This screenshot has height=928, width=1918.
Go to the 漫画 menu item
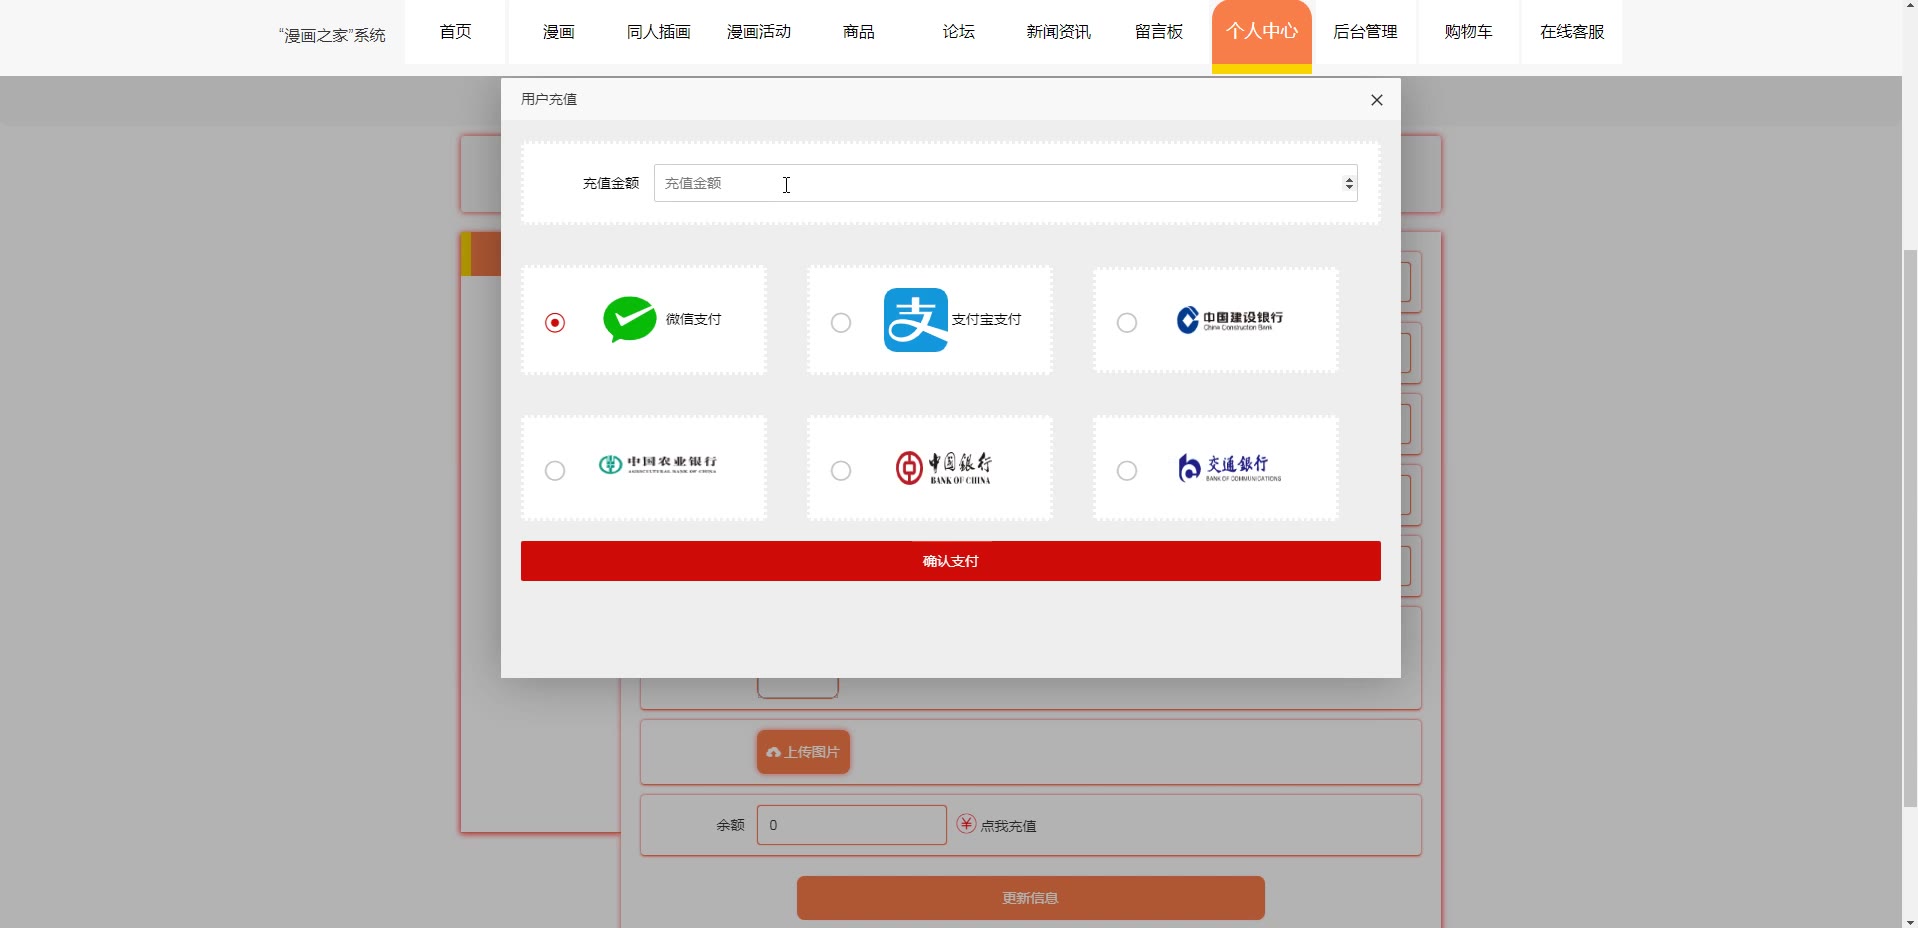click(x=559, y=32)
